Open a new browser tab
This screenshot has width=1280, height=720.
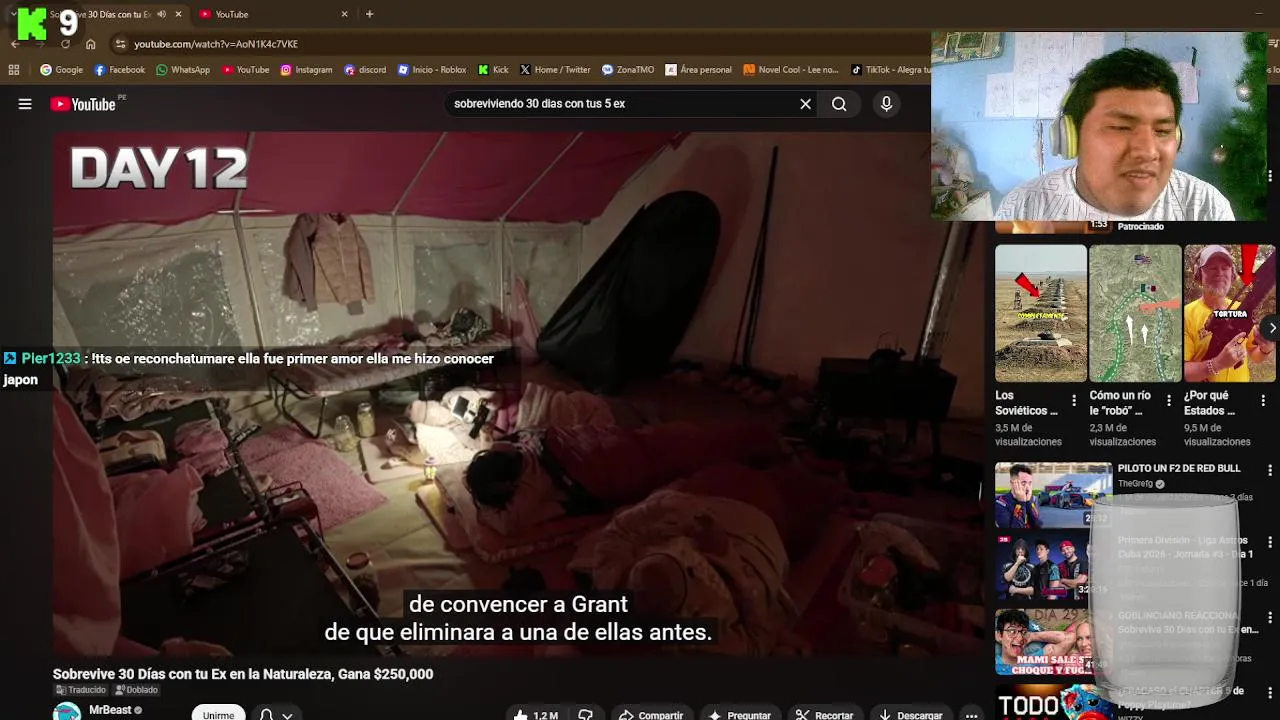(369, 14)
